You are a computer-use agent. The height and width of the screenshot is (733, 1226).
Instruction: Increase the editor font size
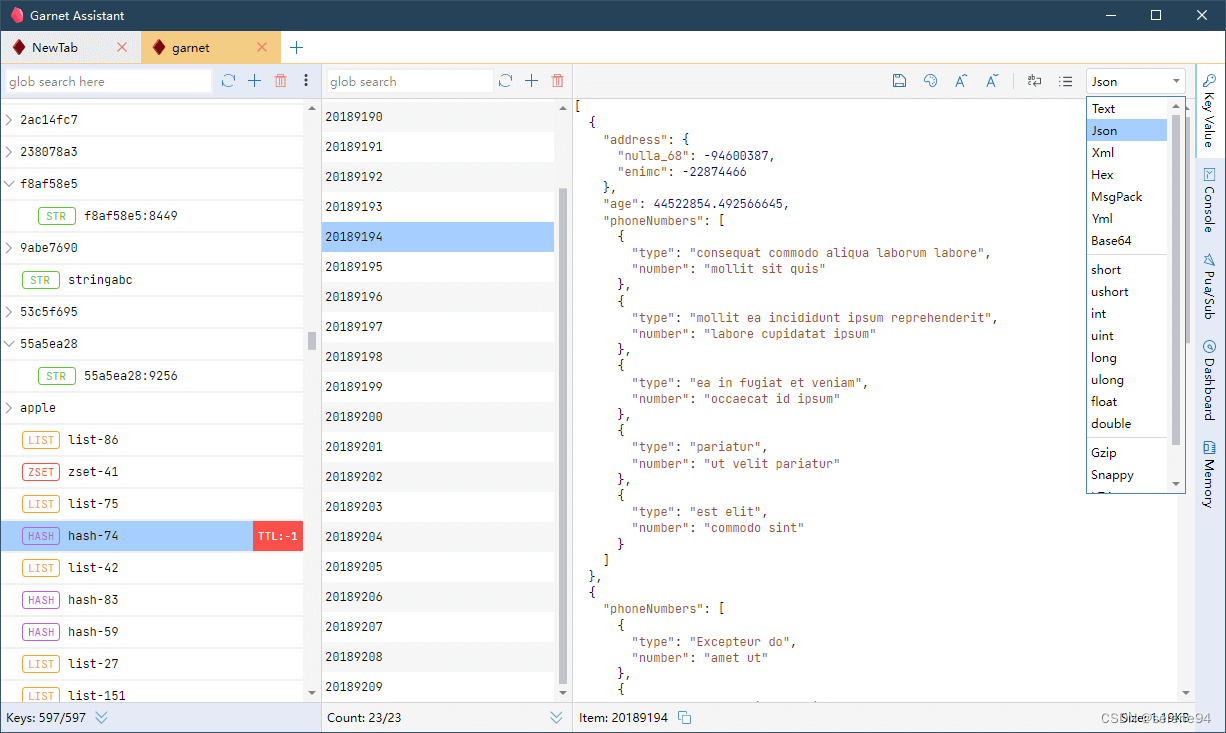(960, 81)
